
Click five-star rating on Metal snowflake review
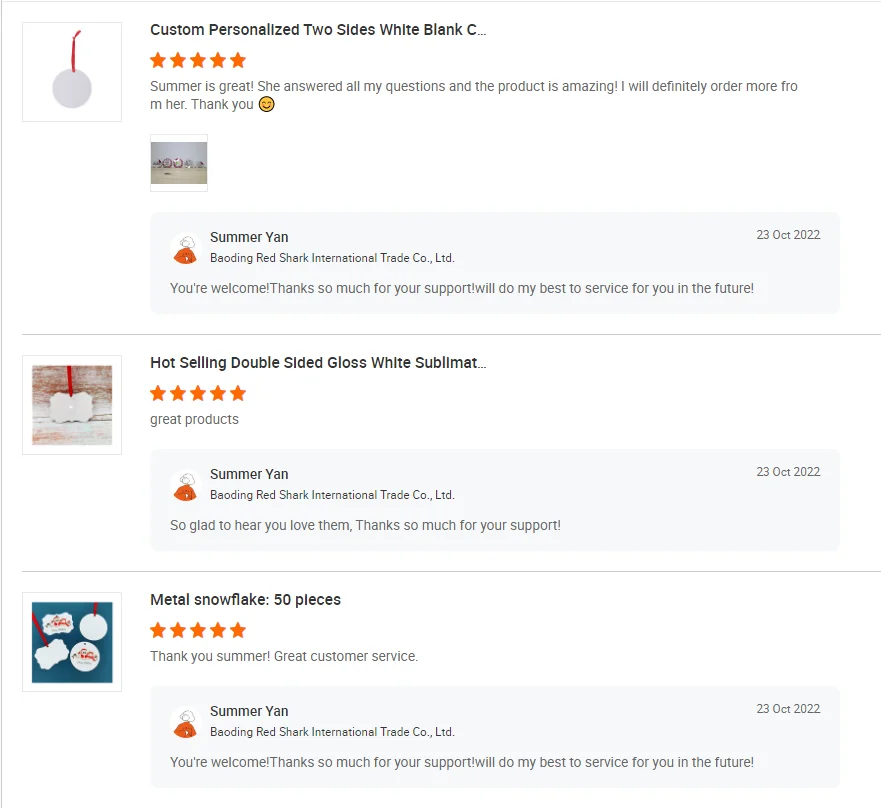pos(198,630)
